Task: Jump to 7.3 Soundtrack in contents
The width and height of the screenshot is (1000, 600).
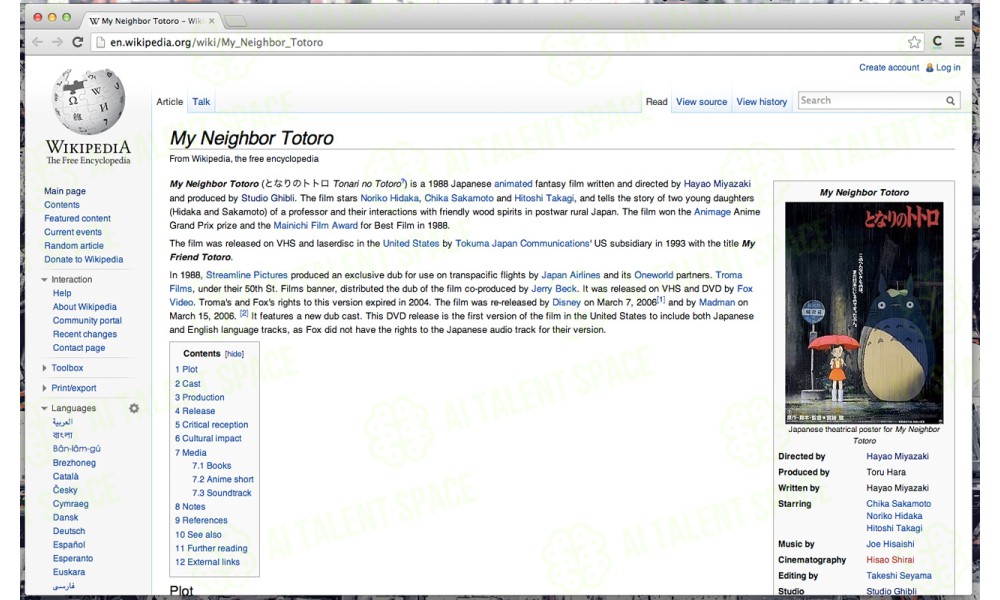Action: [221, 493]
